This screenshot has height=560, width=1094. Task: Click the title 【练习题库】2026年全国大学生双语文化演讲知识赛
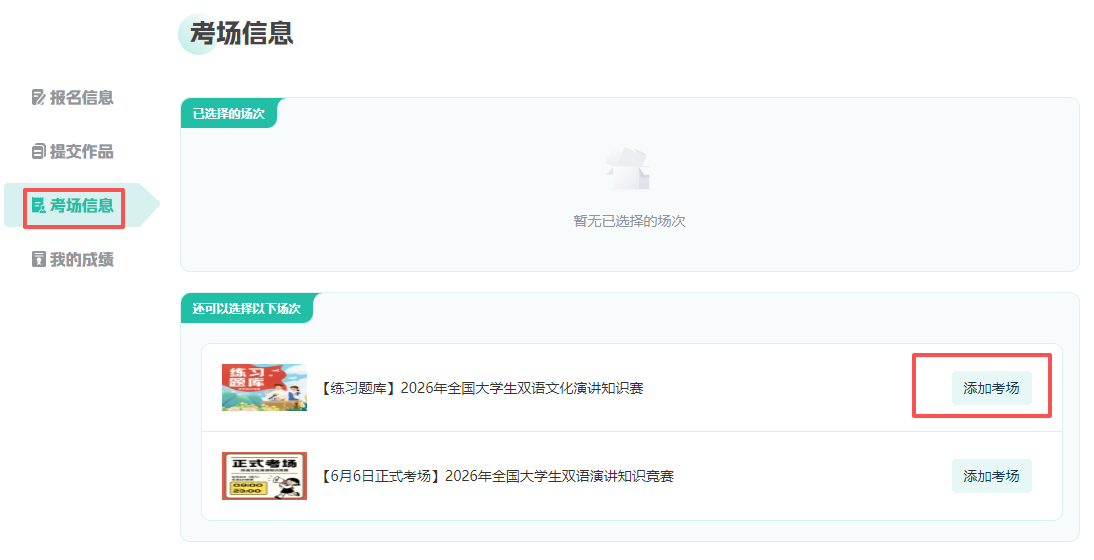pos(481,388)
